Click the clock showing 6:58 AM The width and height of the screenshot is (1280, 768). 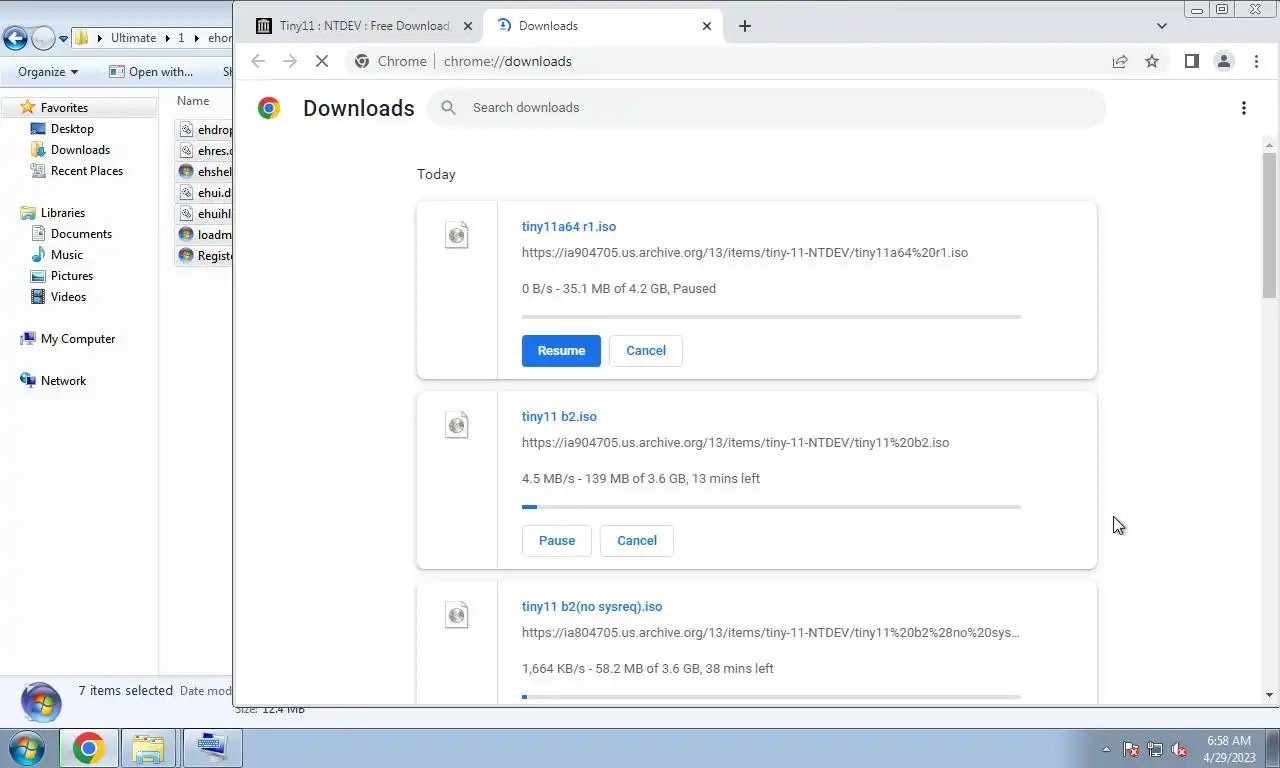pos(1229,748)
